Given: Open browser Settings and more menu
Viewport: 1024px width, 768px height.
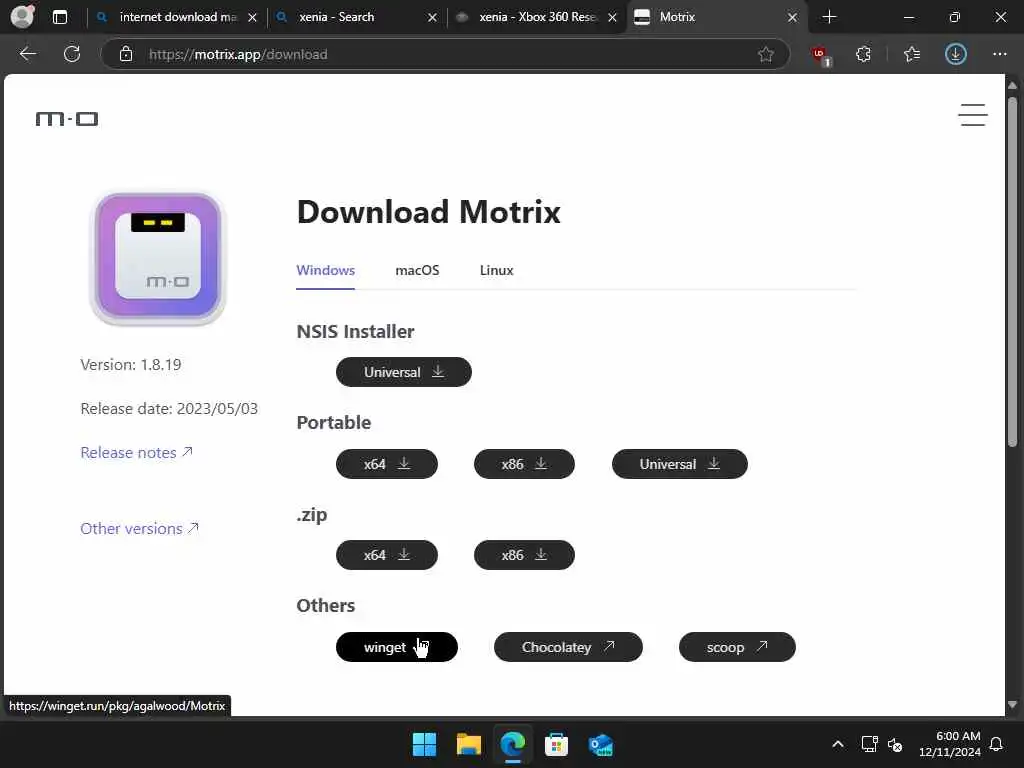Looking at the screenshot, I should click(999, 54).
